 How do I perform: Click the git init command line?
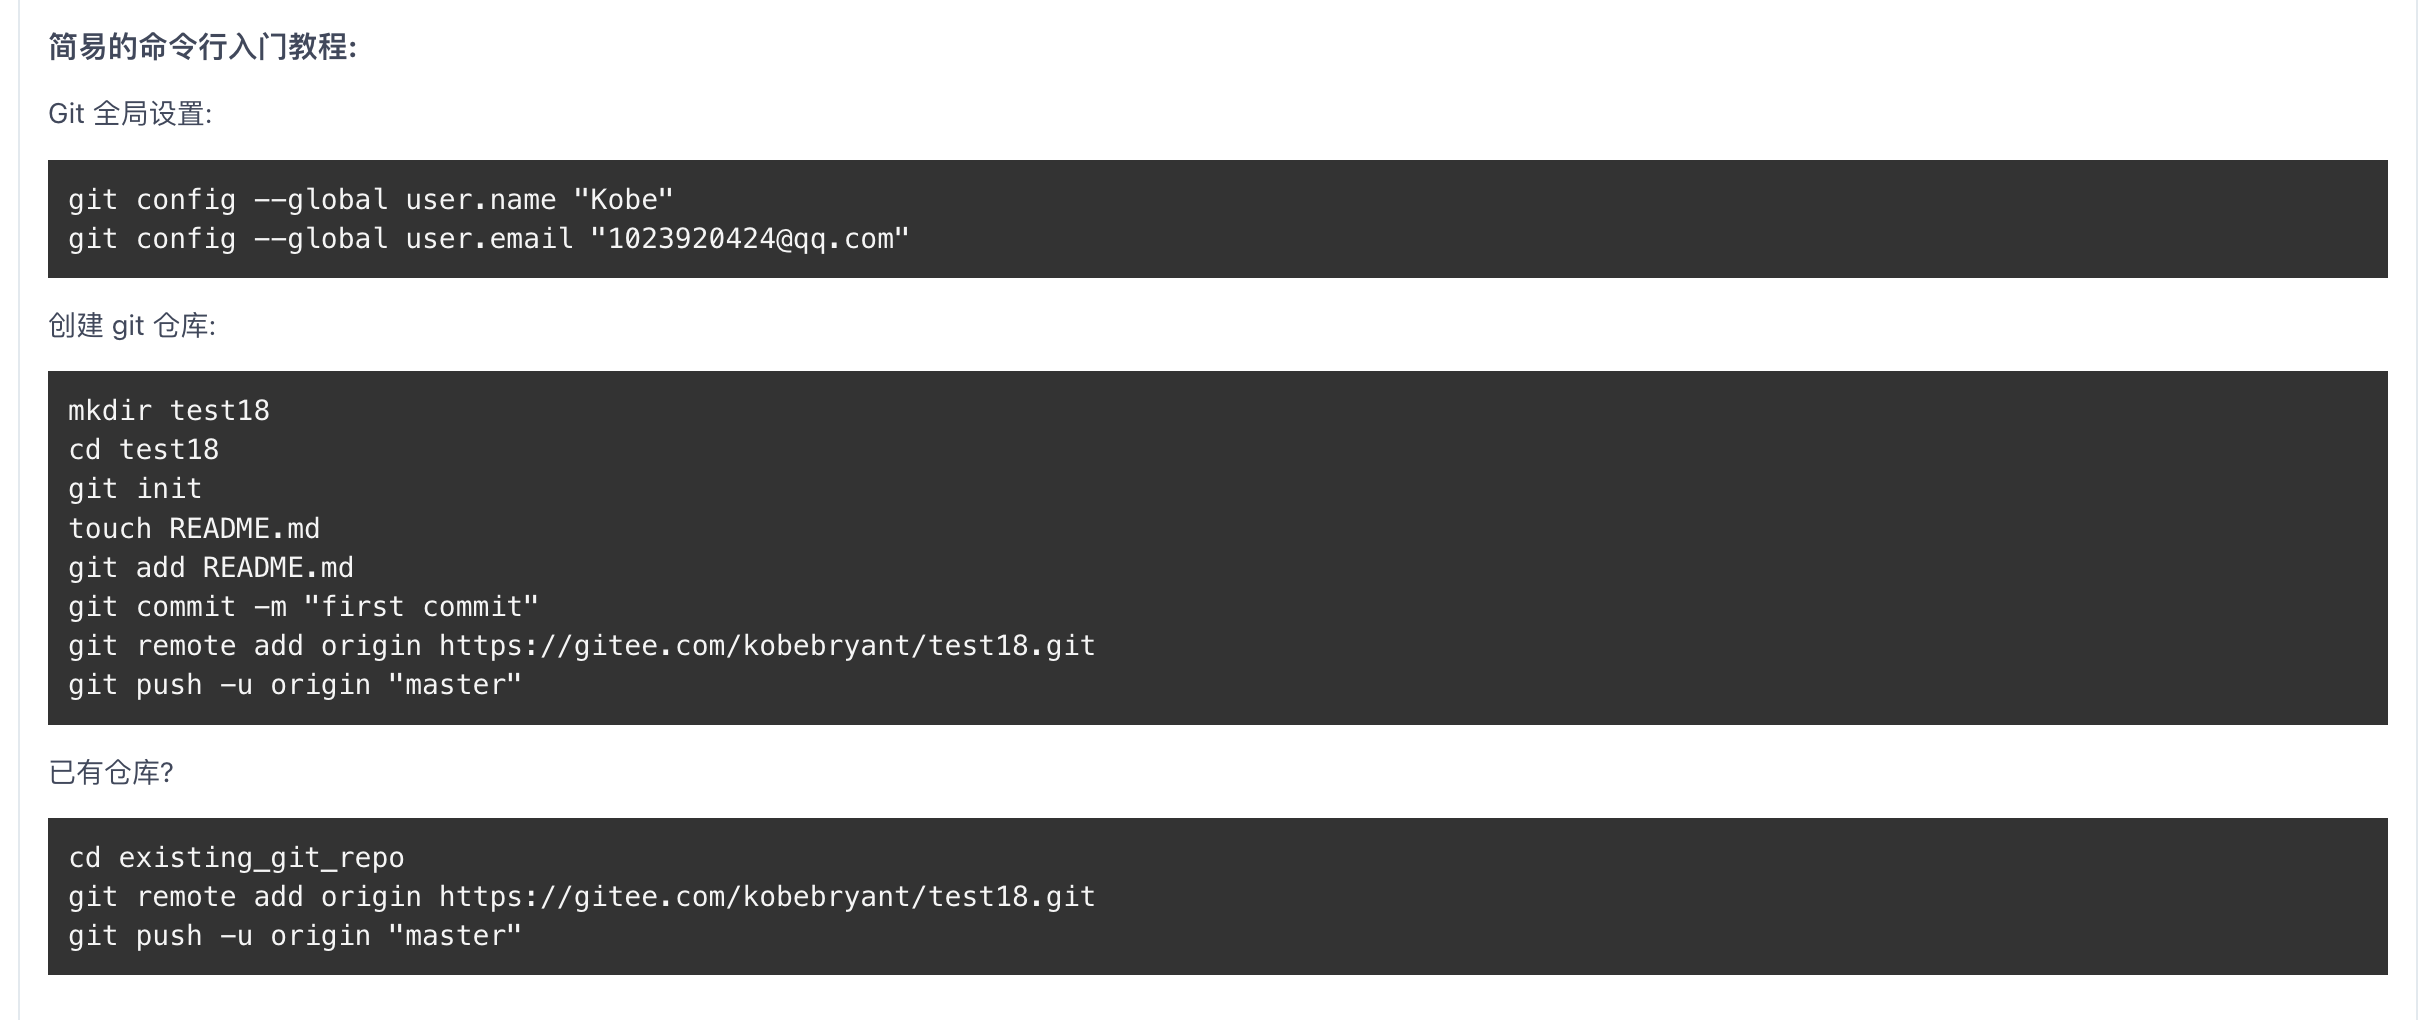pos(135,489)
